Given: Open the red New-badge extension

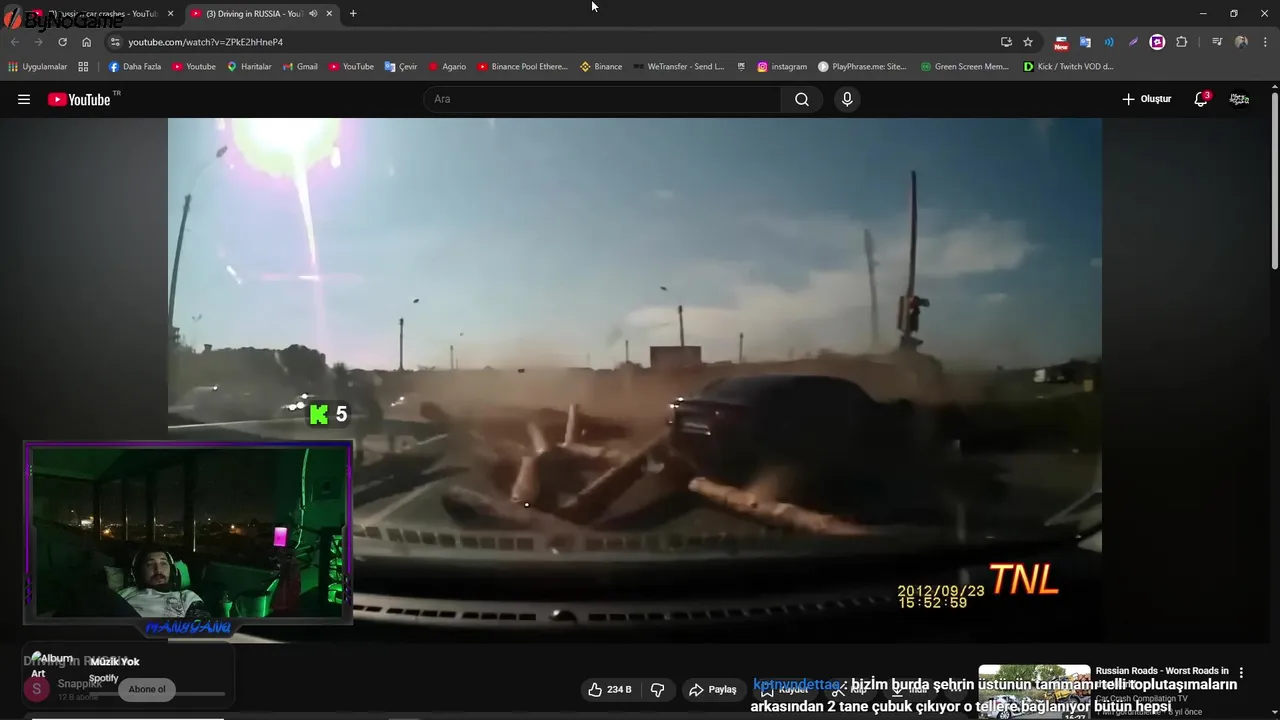Looking at the screenshot, I should [1061, 42].
